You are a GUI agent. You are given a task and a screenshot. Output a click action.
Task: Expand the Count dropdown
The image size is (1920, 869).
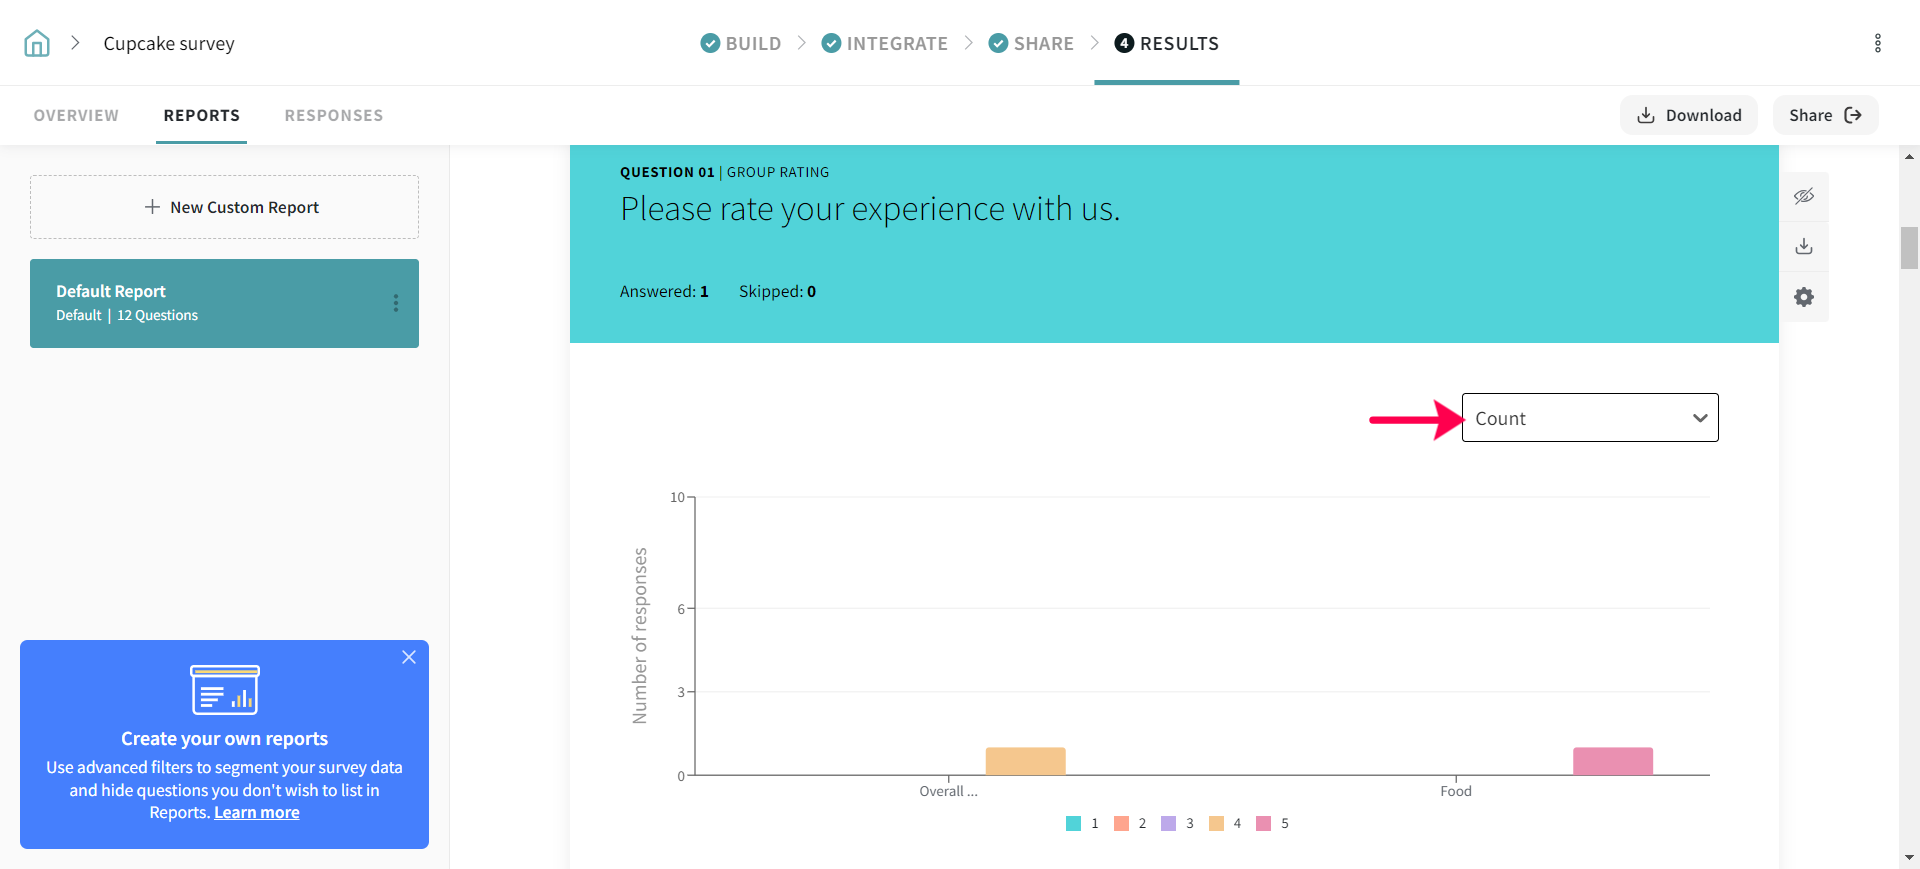click(1589, 418)
